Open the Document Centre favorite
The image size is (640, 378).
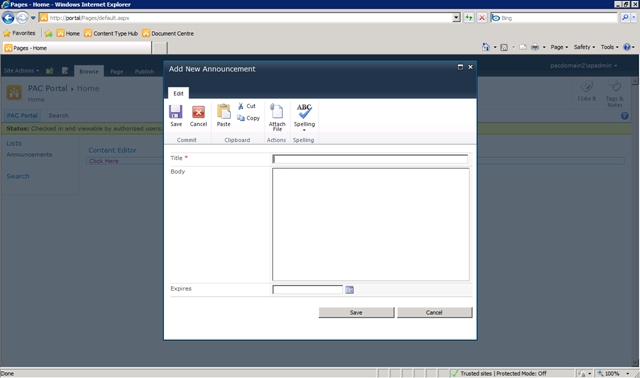(168, 33)
